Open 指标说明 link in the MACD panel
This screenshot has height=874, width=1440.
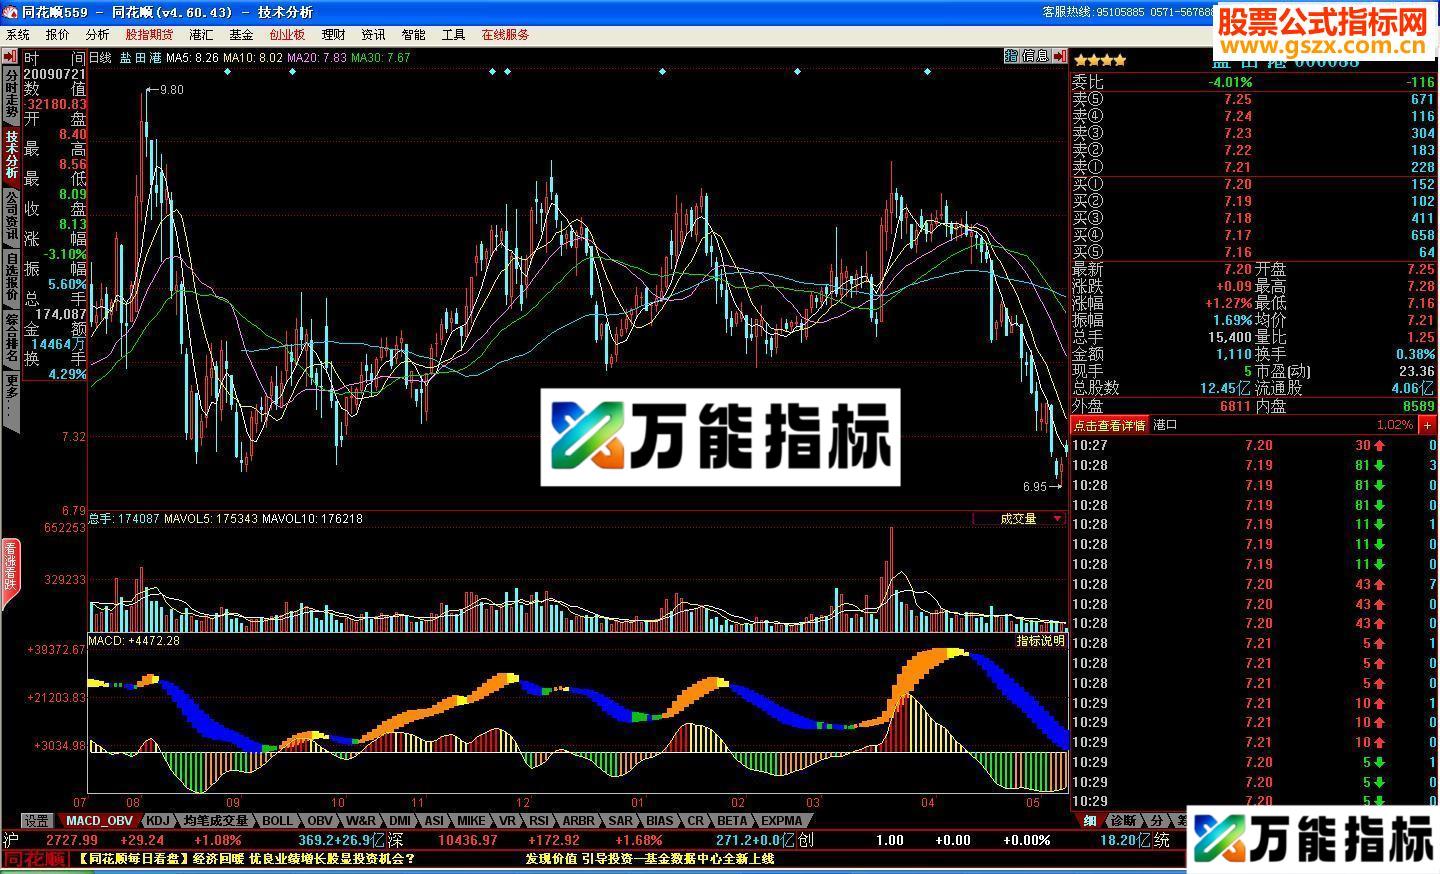click(1041, 641)
